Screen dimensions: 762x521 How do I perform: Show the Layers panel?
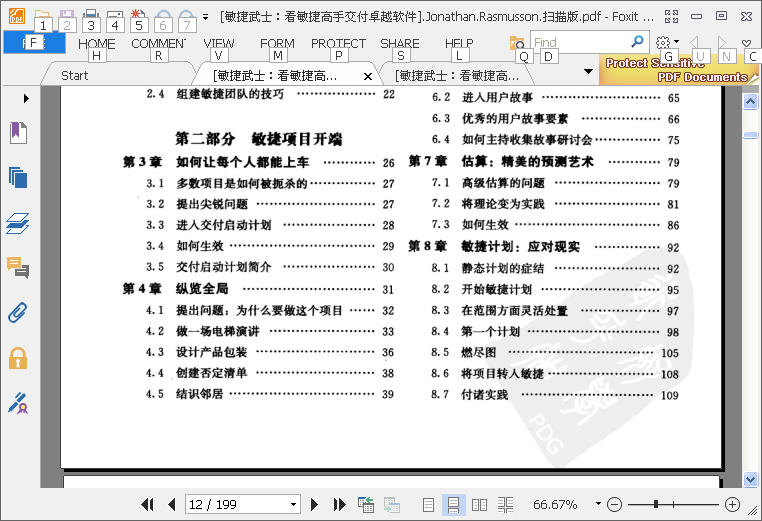point(17,223)
